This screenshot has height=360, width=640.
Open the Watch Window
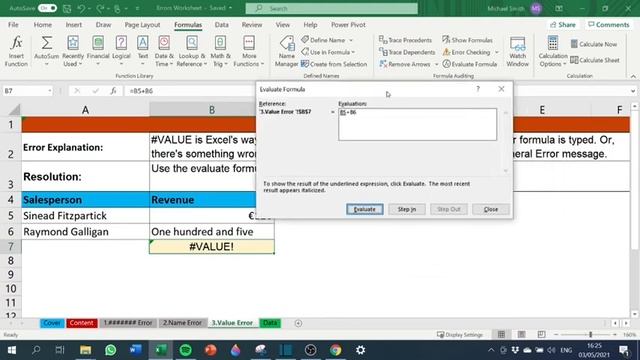click(518, 51)
